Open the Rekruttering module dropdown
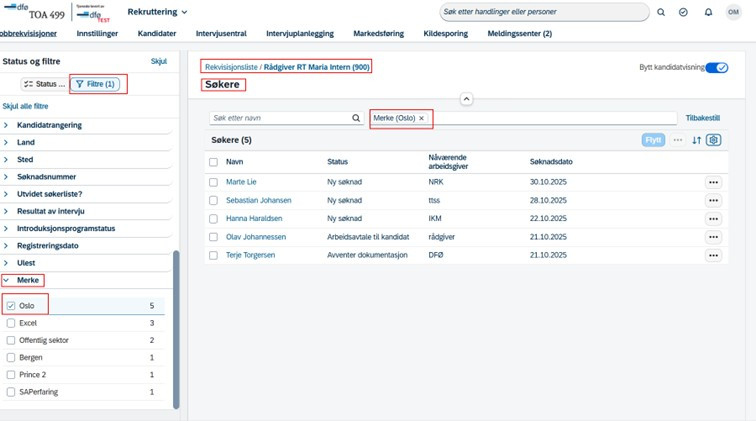Screen dimensions: 756x421 click(x=157, y=12)
